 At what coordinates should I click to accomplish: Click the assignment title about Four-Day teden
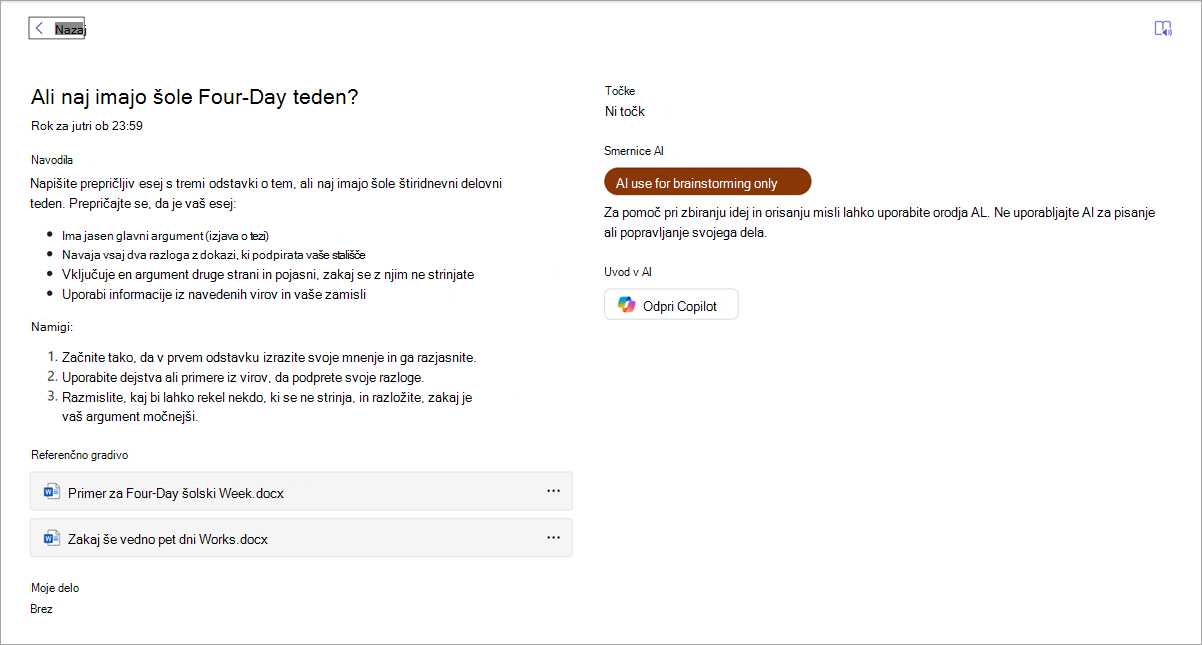click(194, 97)
